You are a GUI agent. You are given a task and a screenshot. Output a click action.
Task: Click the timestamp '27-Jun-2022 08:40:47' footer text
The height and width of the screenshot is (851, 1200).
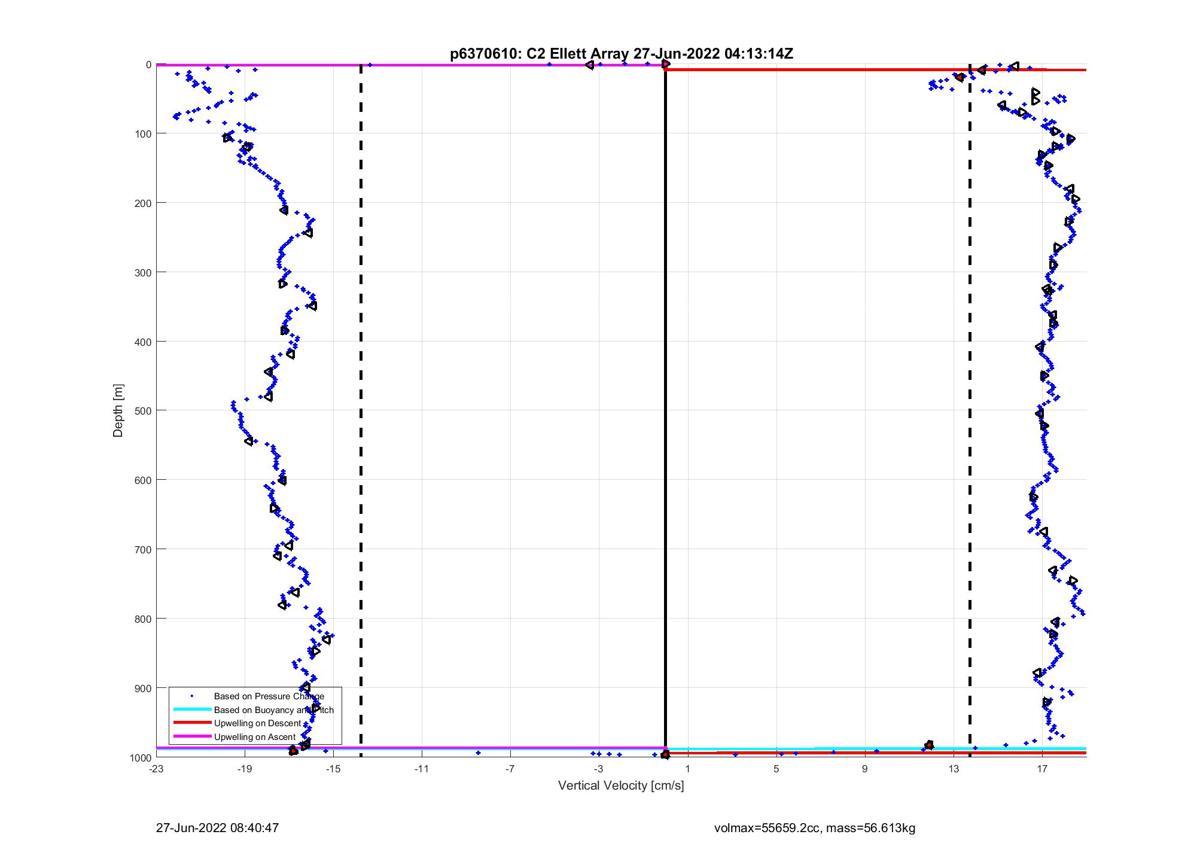[x=217, y=828]
